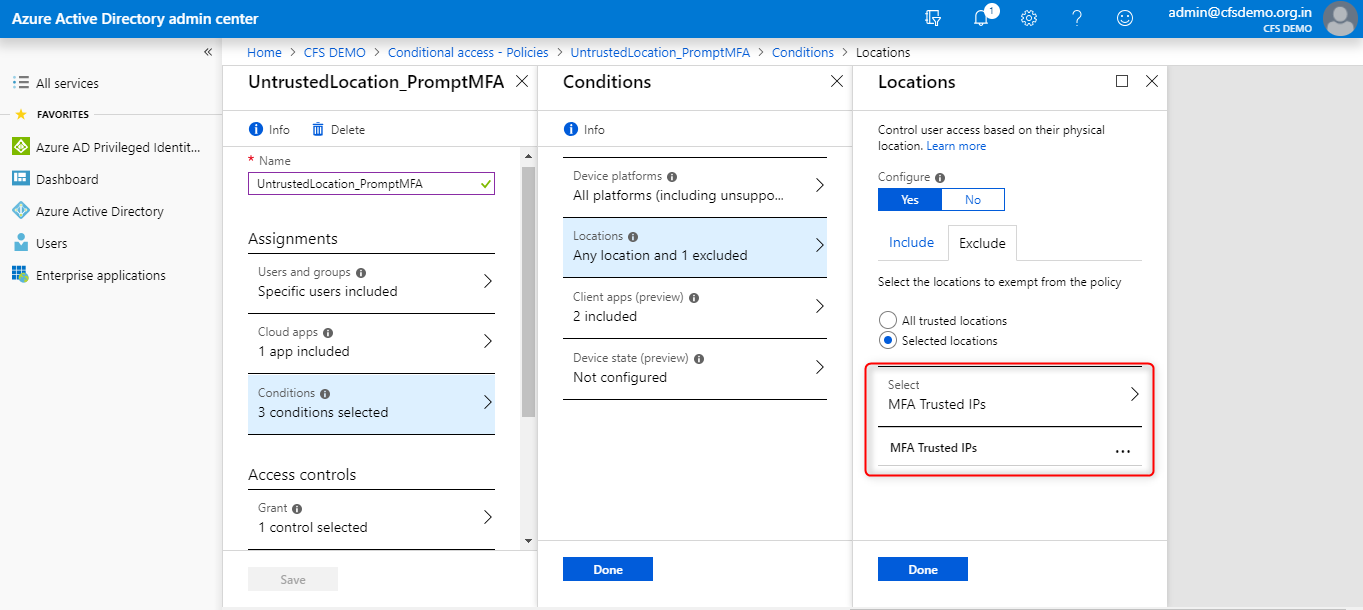Screen dimensions: 1363x610
Task: Expand the Cloud apps assignment
Action: click(371, 342)
